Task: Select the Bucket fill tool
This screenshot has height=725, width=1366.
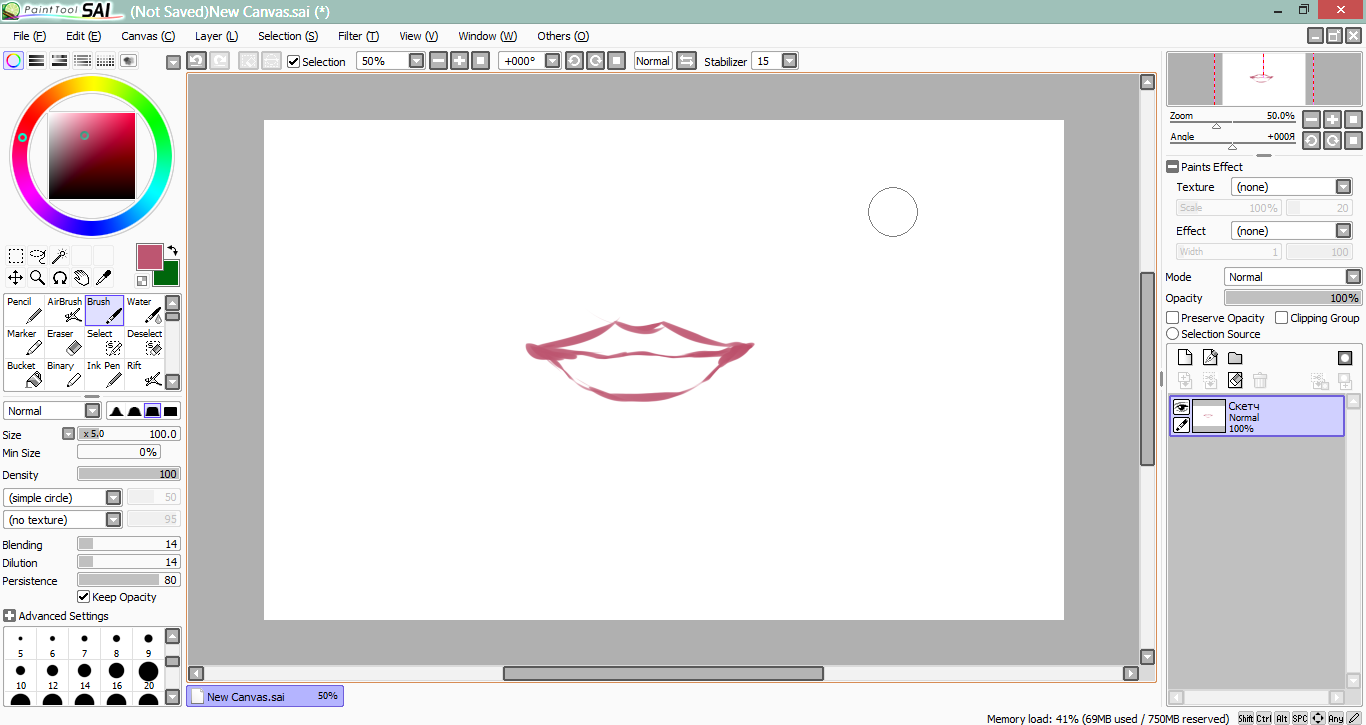Action: (24, 374)
